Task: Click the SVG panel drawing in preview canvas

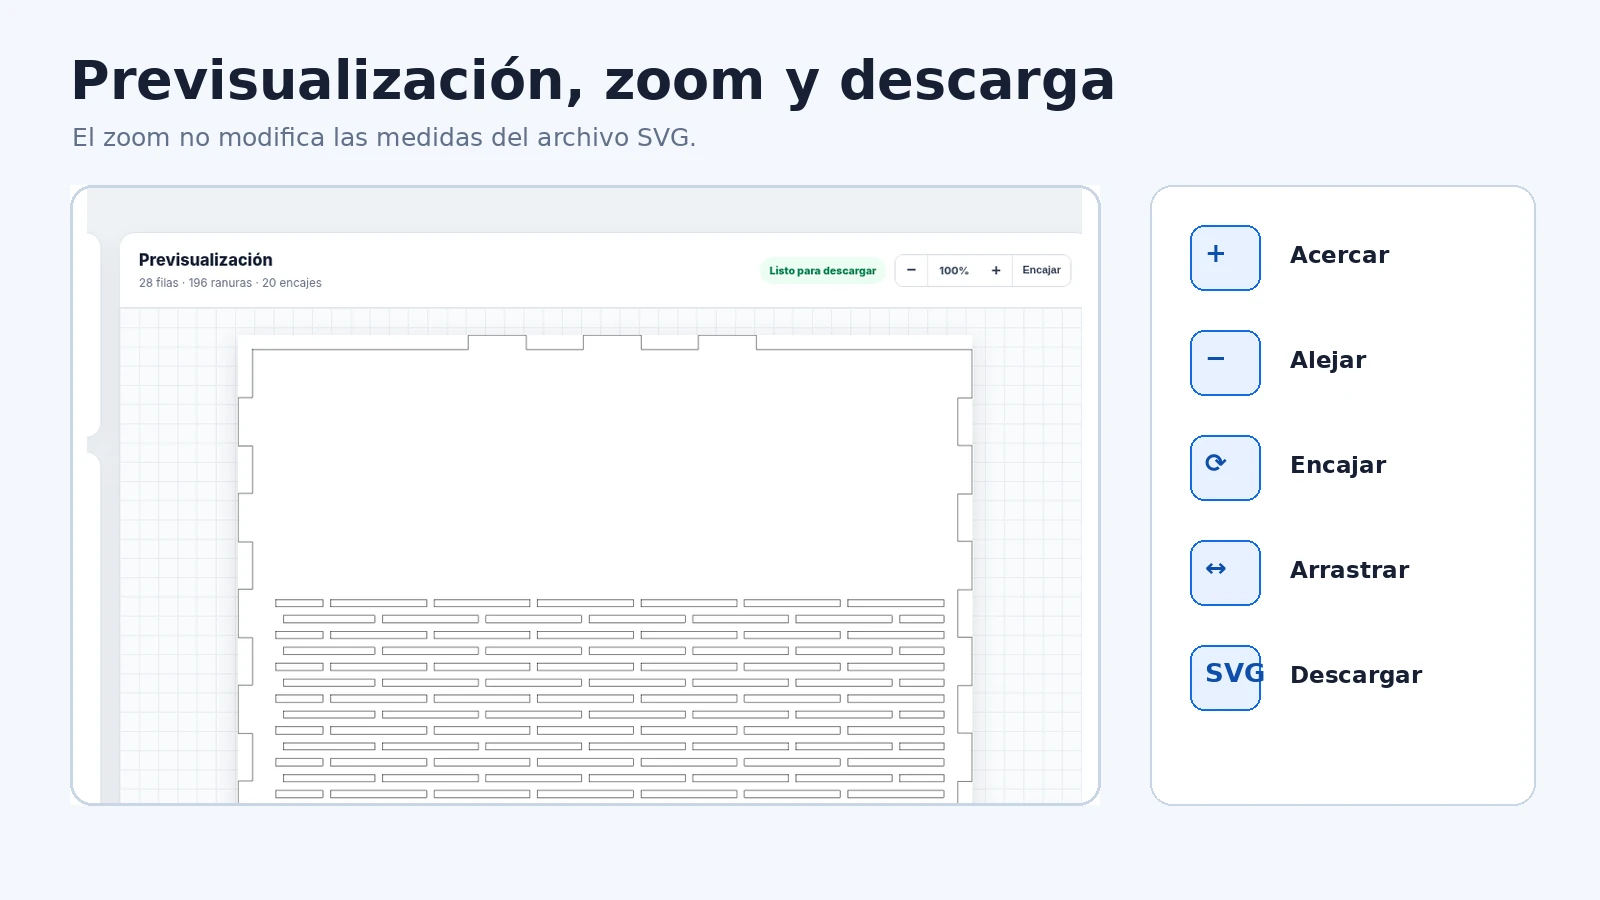Action: 605,569
